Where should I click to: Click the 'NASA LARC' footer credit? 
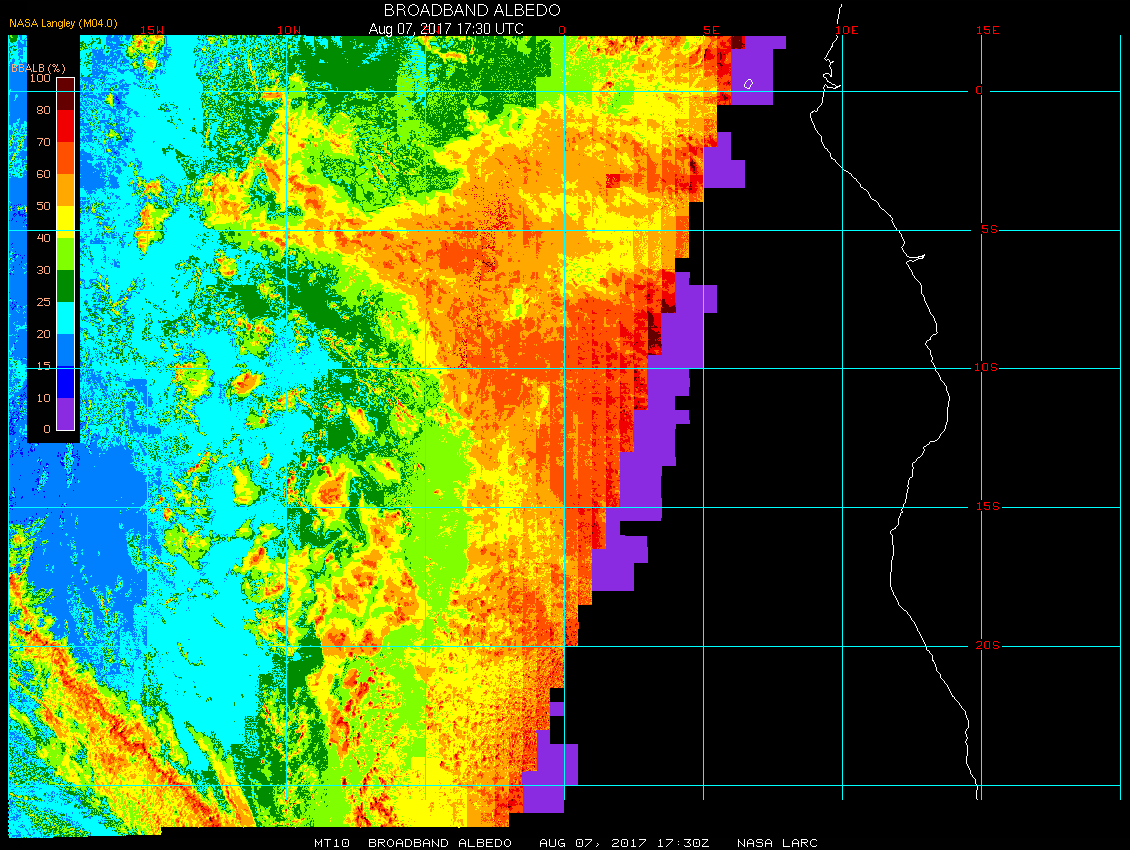tap(777, 843)
